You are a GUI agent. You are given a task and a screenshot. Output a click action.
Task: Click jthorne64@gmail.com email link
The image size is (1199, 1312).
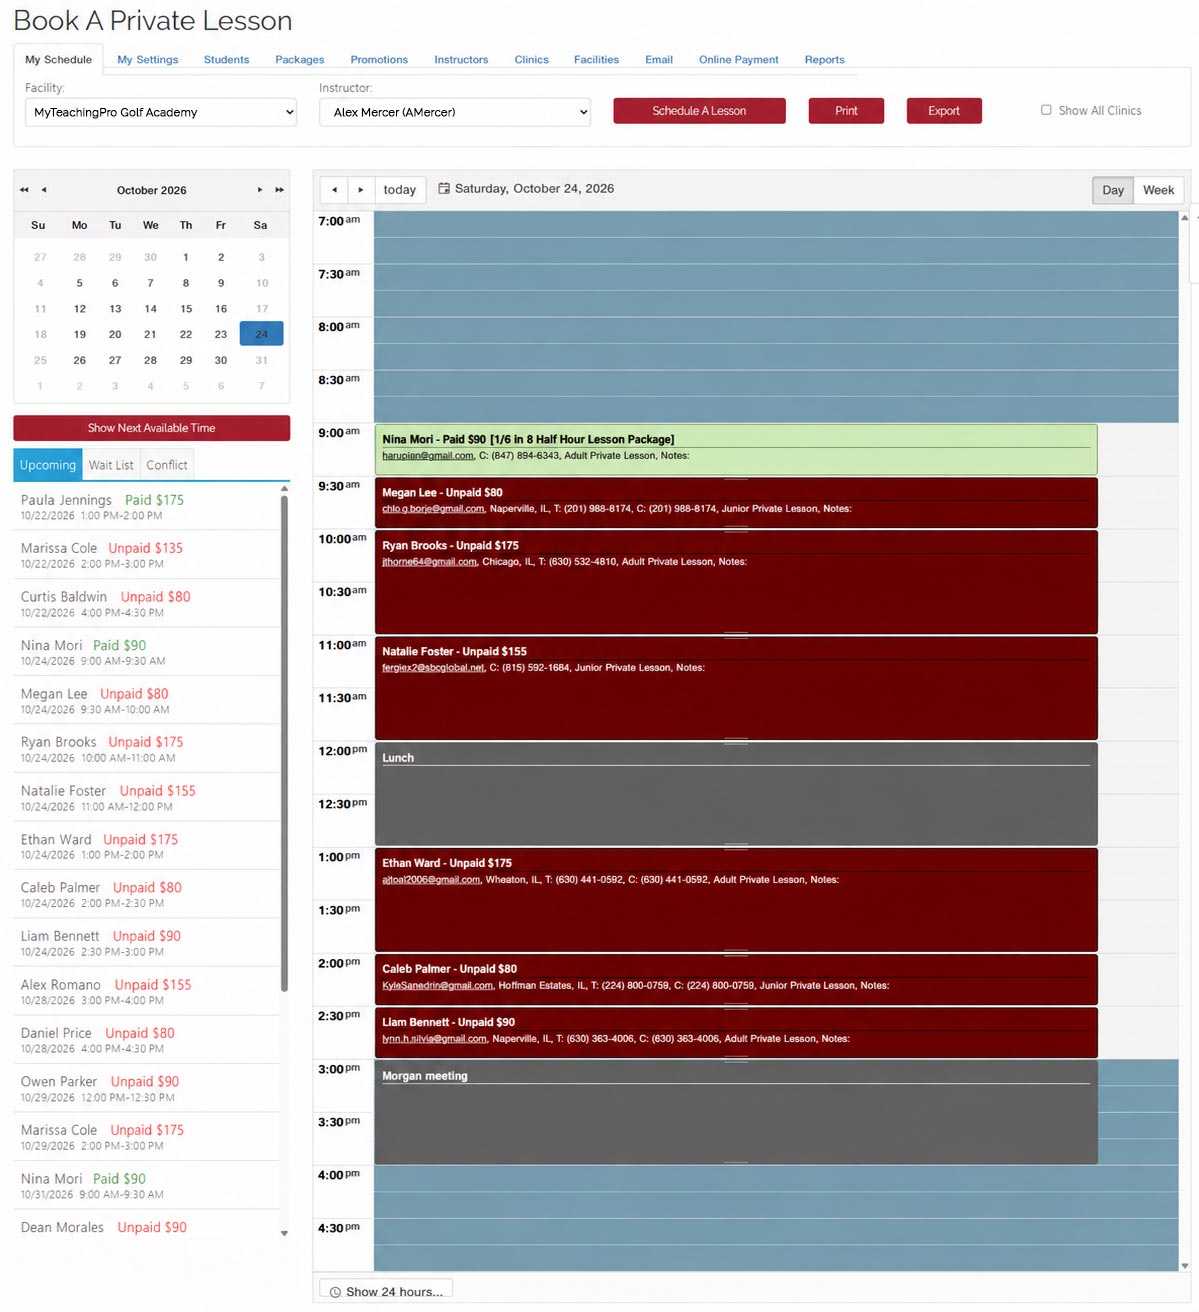[x=430, y=562]
